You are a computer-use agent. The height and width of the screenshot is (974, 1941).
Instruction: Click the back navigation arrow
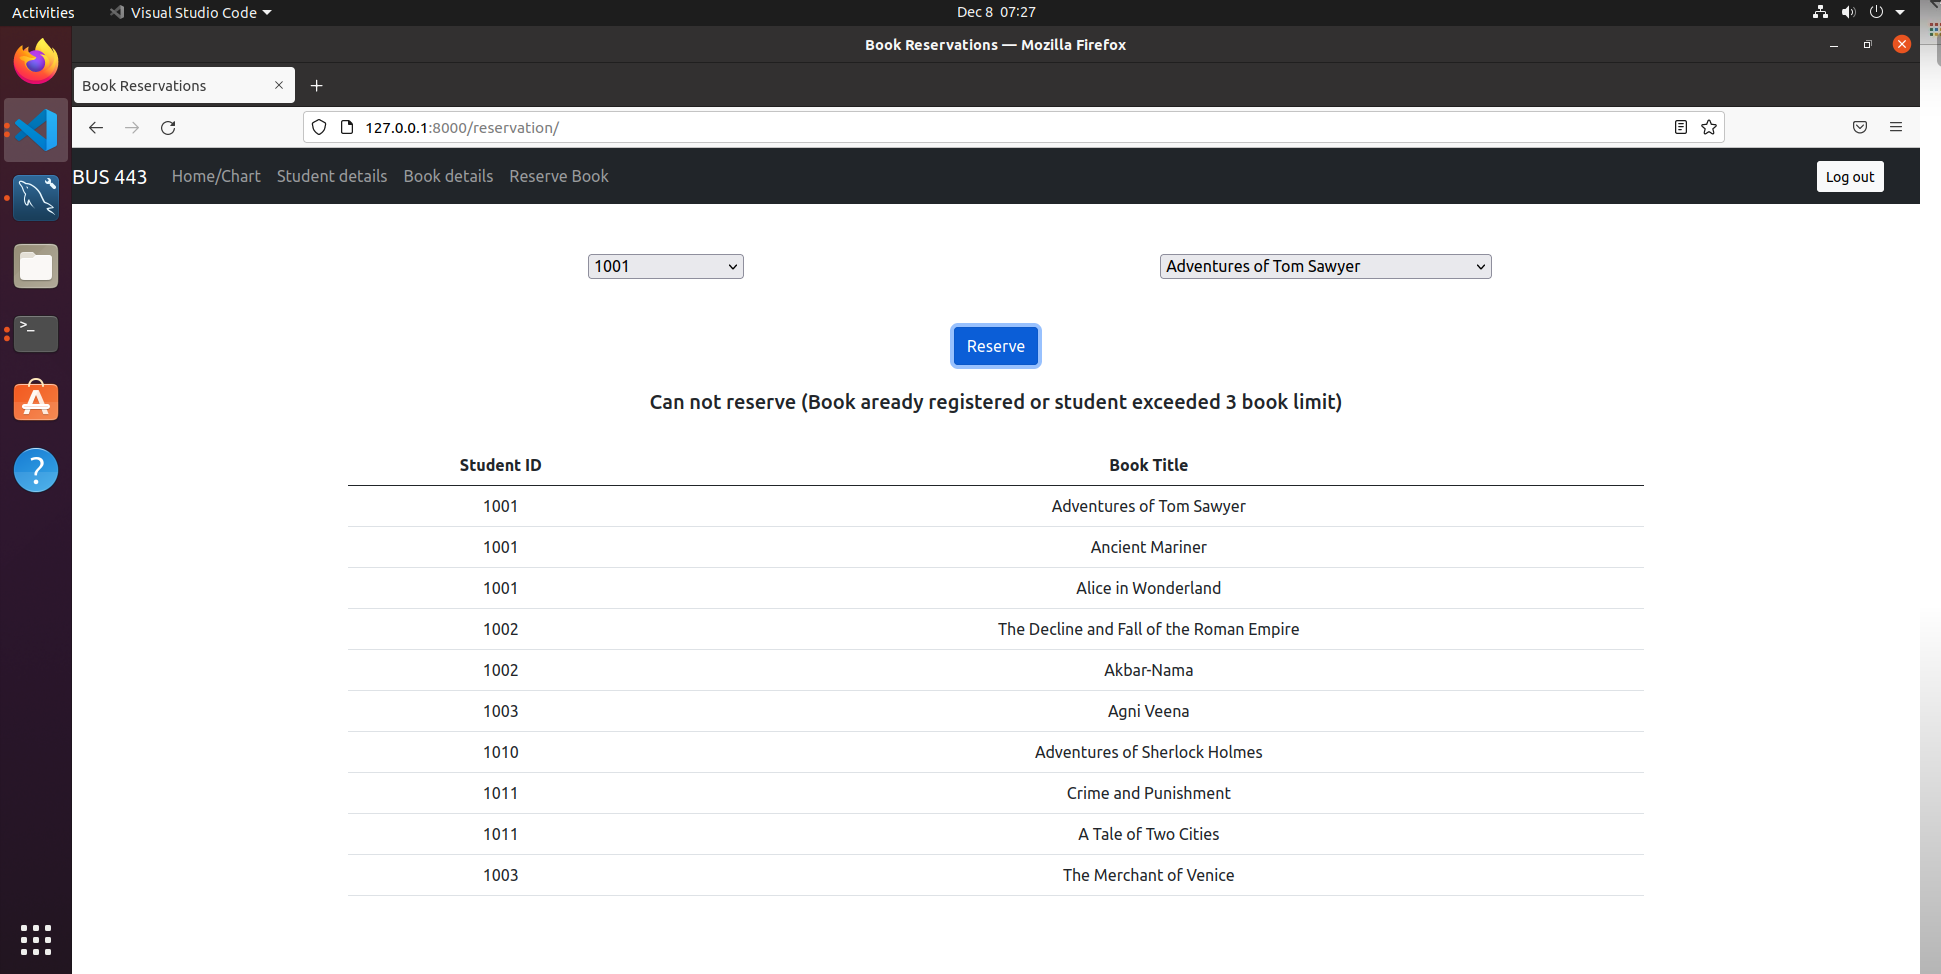pos(96,127)
